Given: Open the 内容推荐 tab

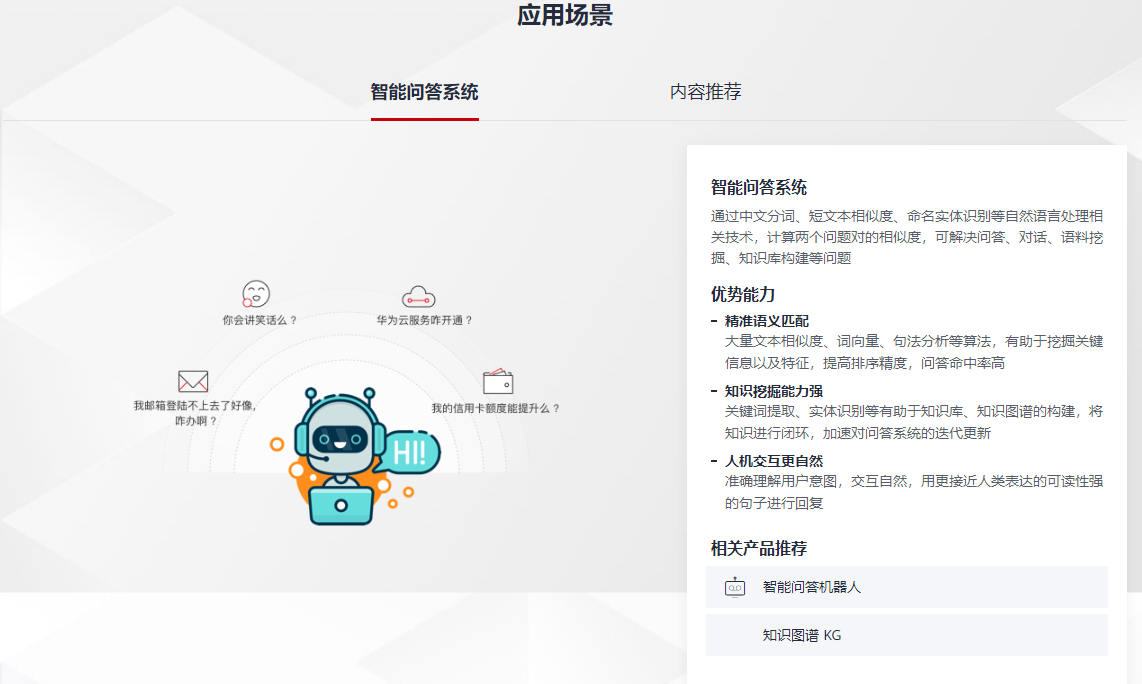Looking at the screenshot, I should [705, 92].
